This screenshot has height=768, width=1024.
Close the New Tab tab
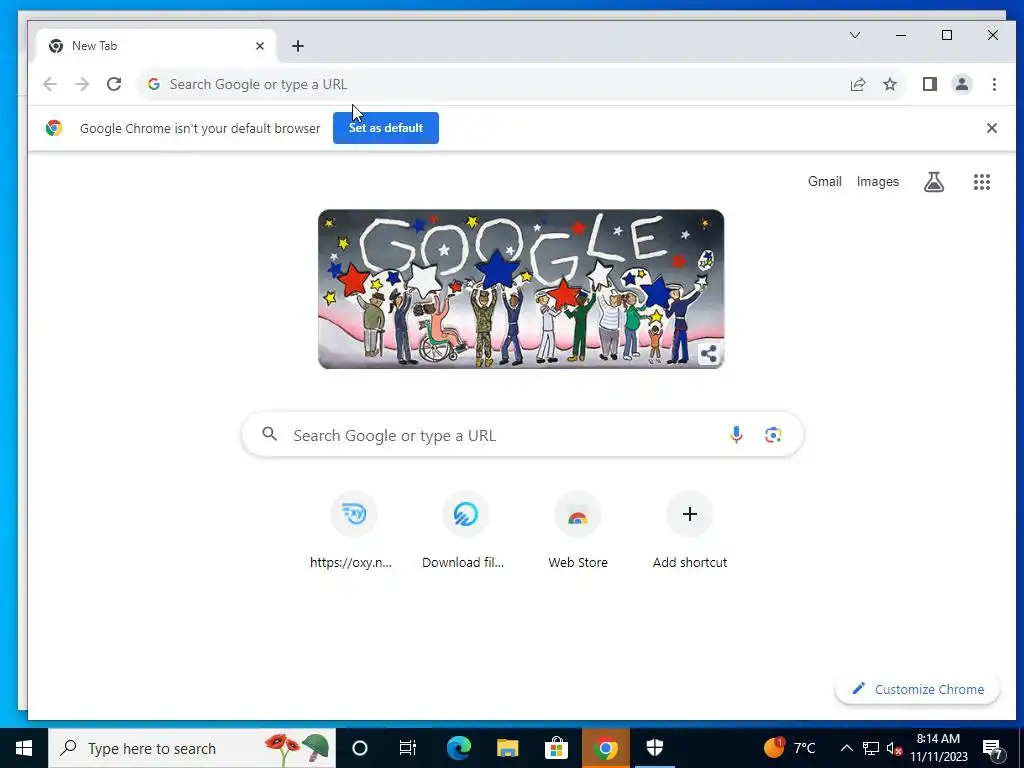[x=260, y=46]
